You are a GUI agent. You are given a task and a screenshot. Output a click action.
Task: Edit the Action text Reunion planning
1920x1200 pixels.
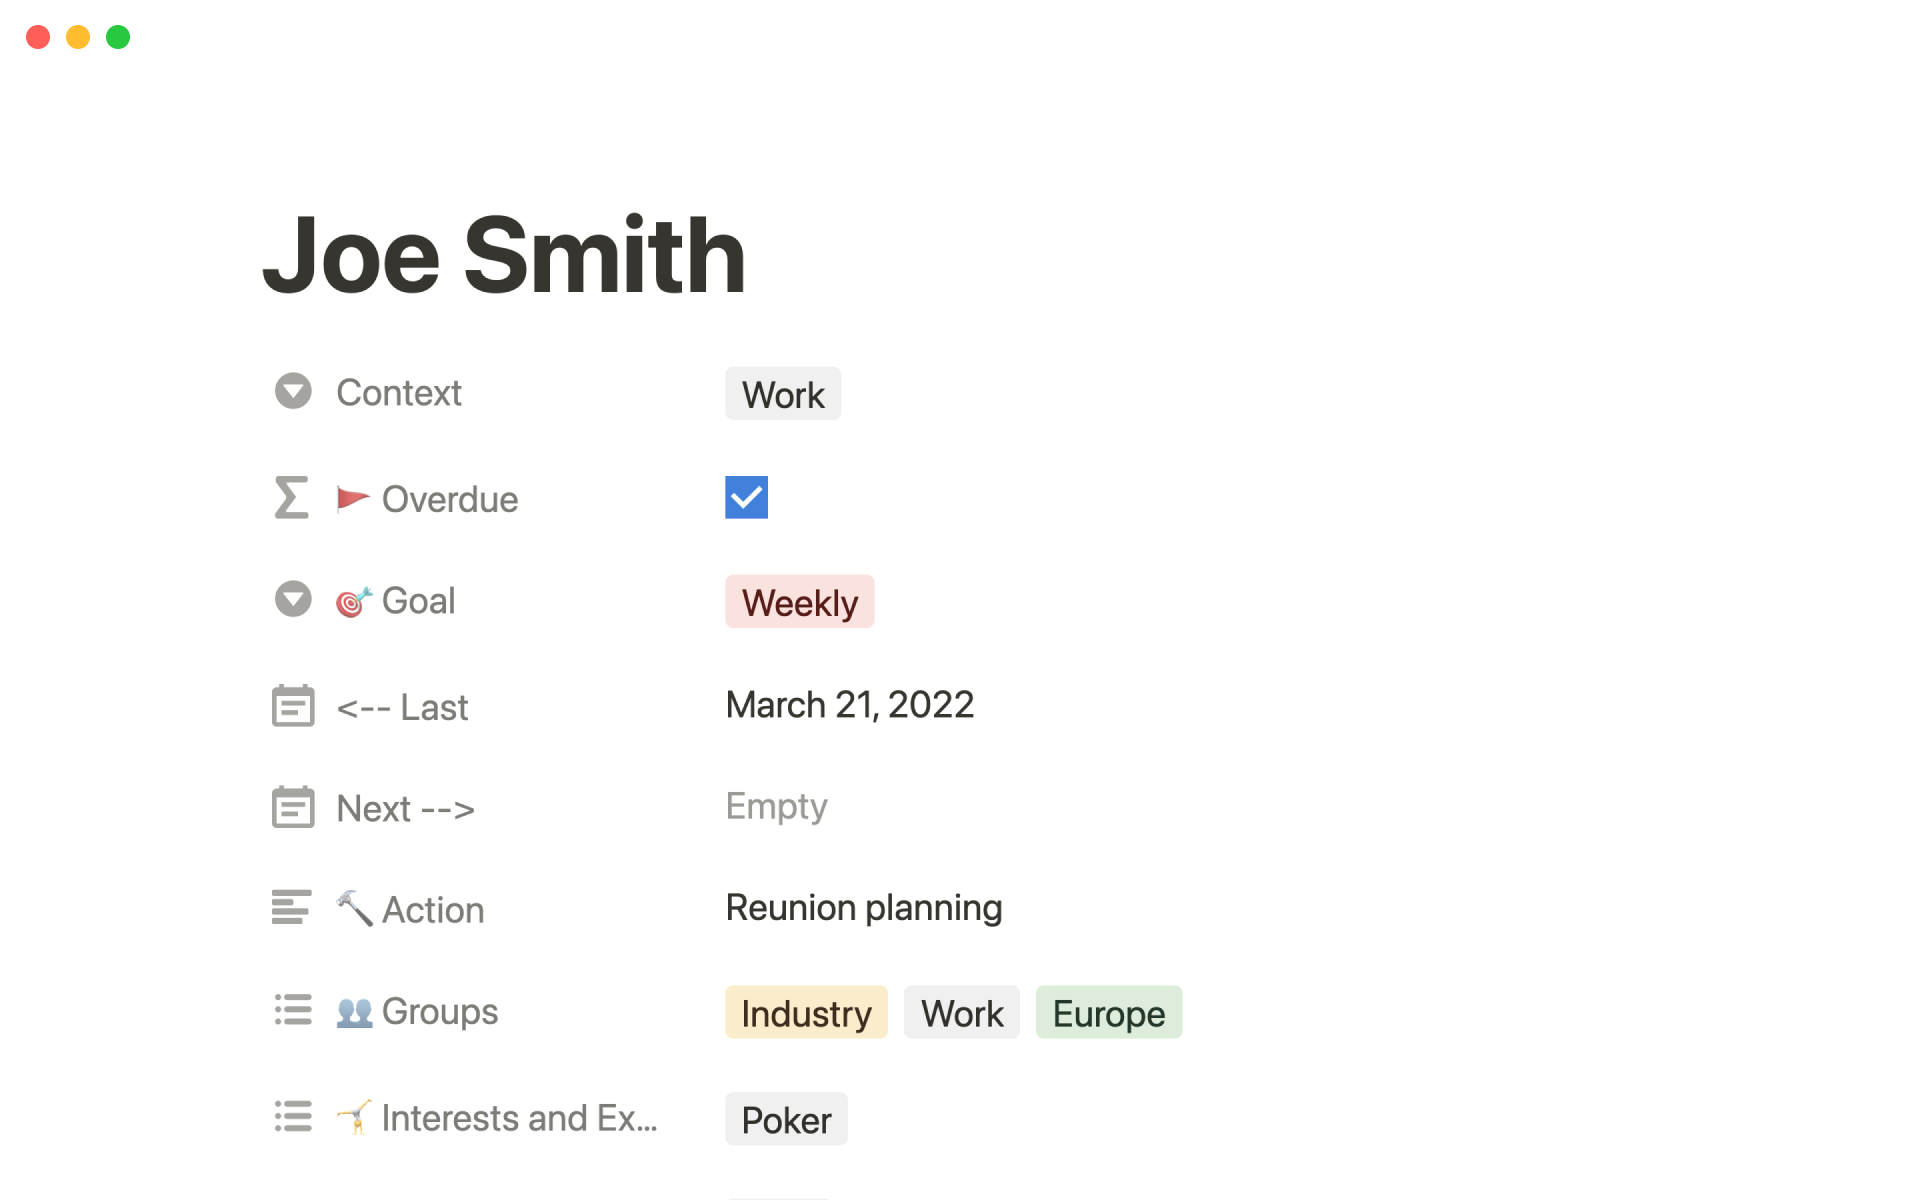click(863, 908)
